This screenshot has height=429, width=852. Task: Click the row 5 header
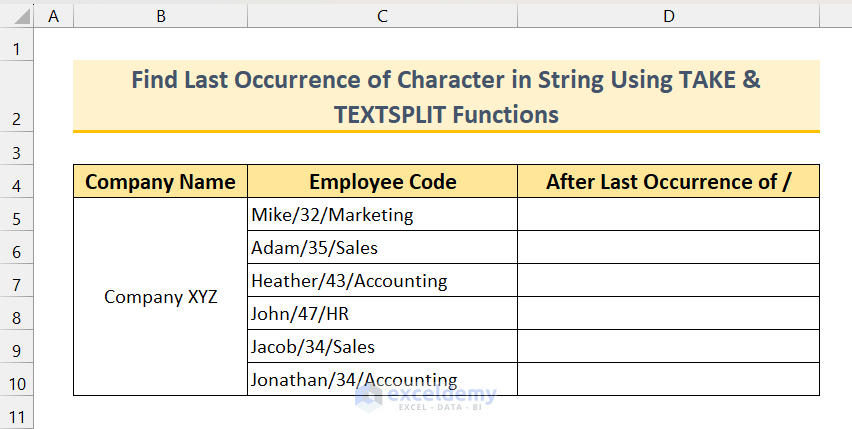tap(17, 215)
